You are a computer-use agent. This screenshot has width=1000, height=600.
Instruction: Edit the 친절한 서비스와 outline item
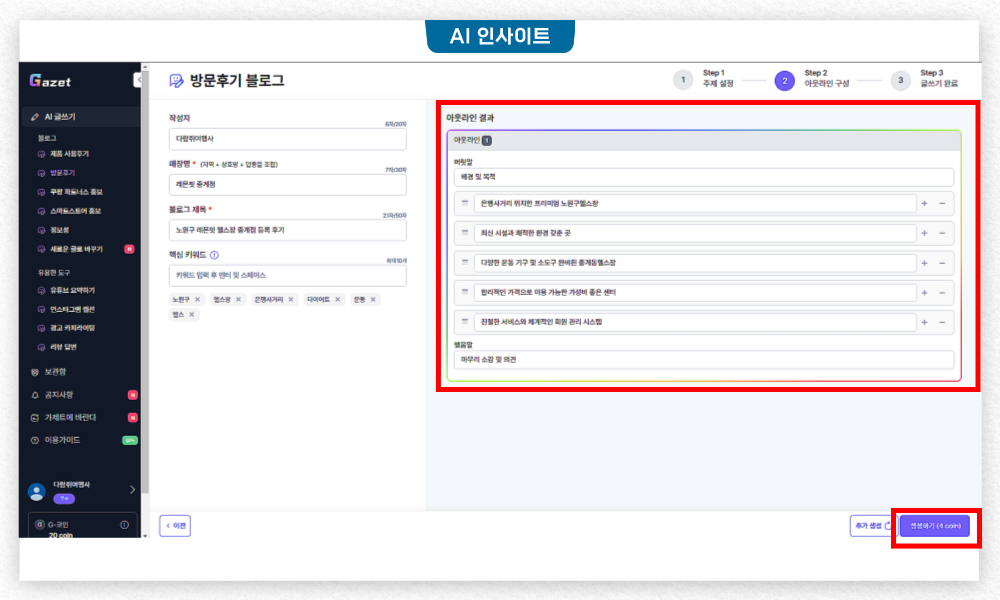(695, 322)
